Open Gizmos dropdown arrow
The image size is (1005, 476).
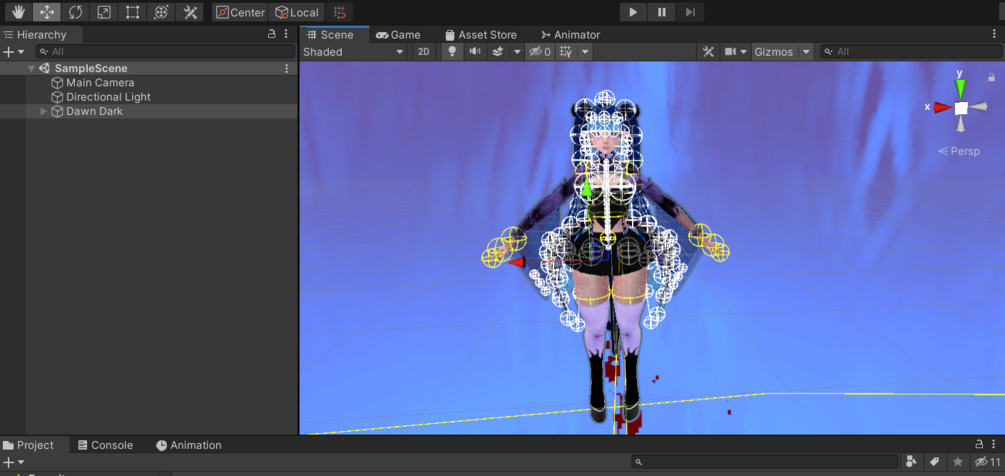[806, 52]
